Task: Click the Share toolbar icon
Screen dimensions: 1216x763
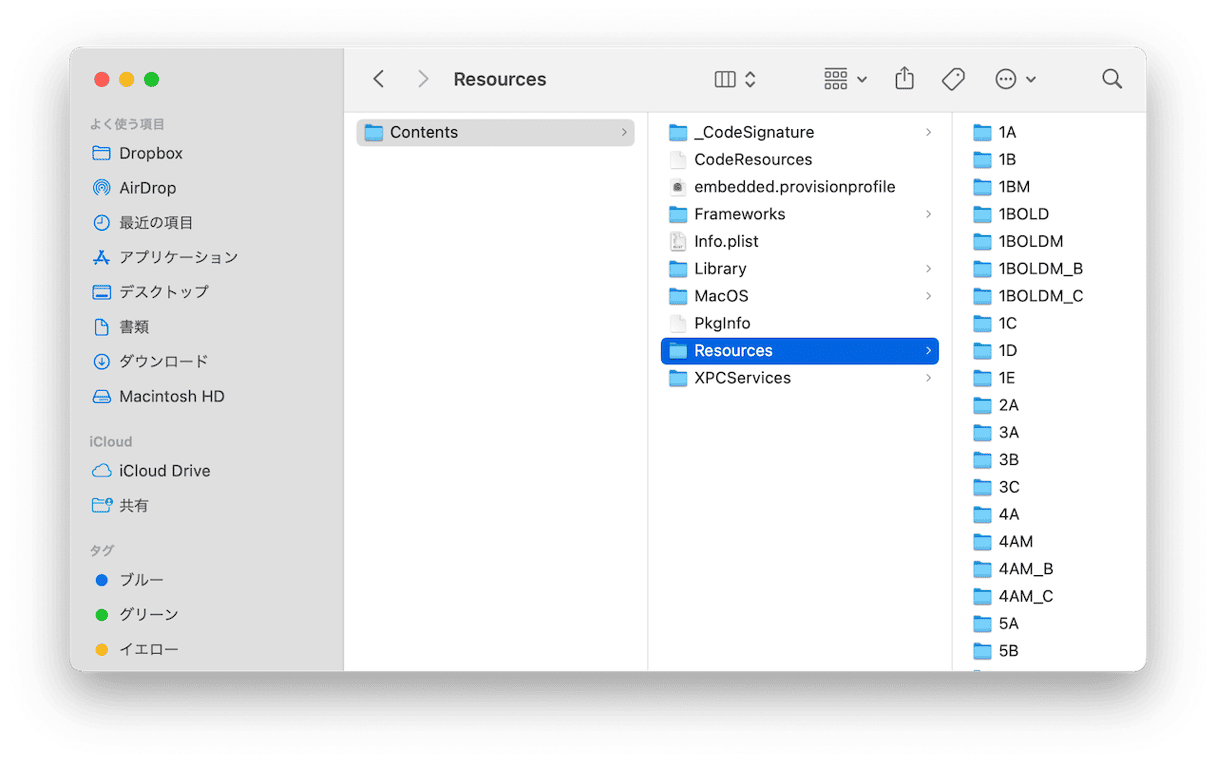Action: point(904,79)
